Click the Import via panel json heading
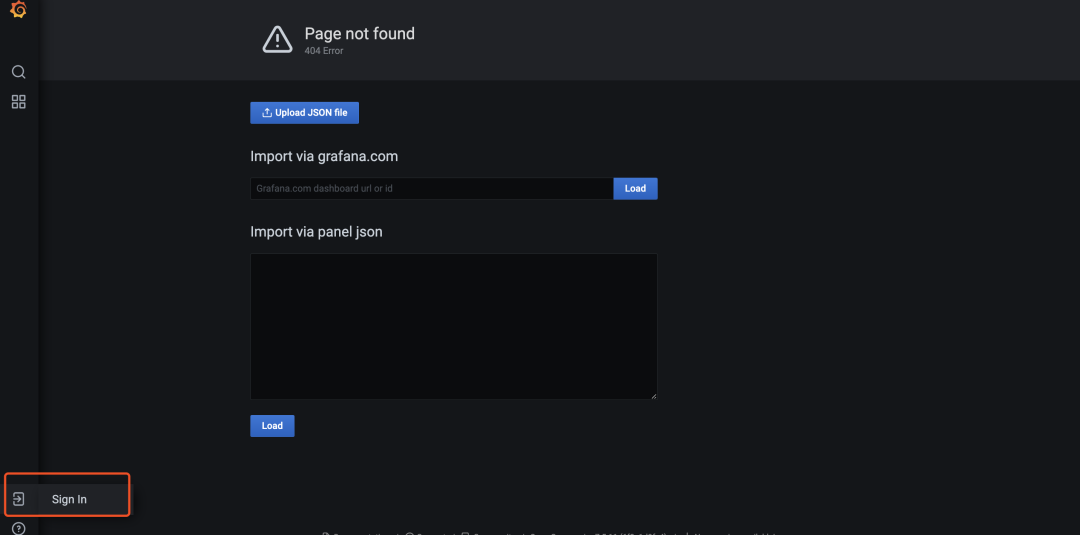The width and height of the screenshot is (1080, 535). point(316,232)
